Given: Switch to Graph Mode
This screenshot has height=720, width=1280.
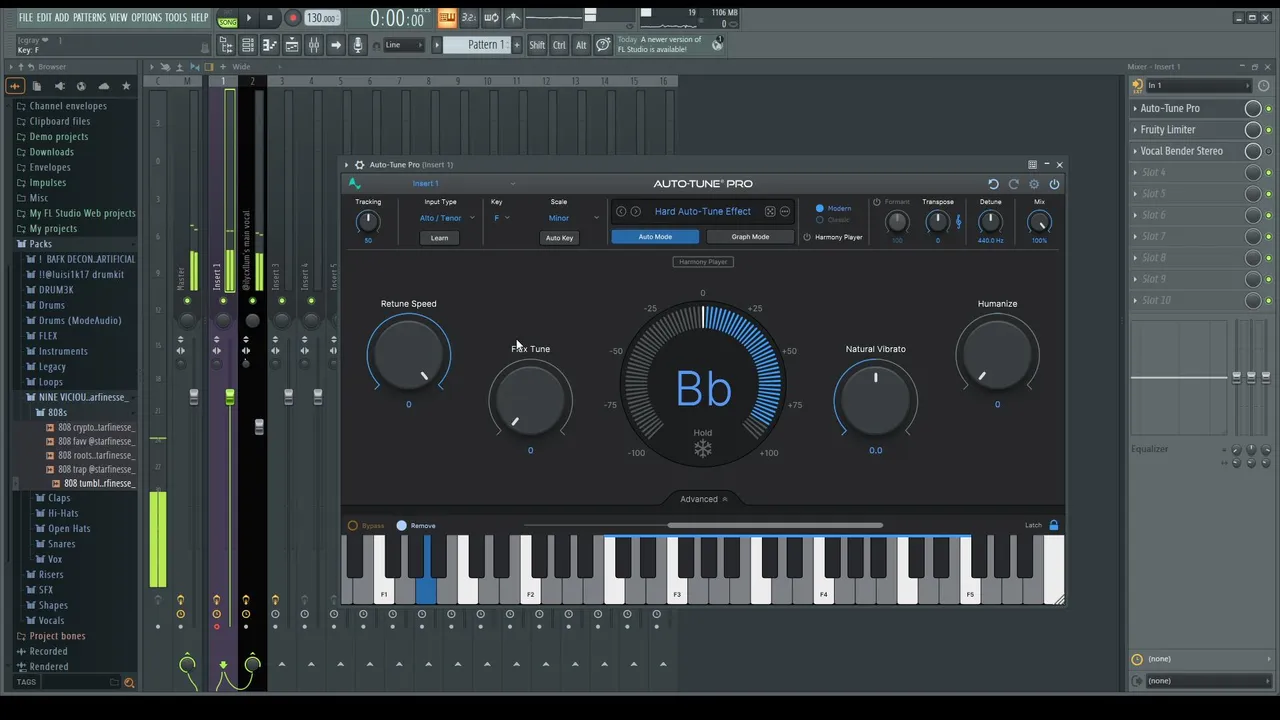Looking at the screenshot, I should [750, 237].
